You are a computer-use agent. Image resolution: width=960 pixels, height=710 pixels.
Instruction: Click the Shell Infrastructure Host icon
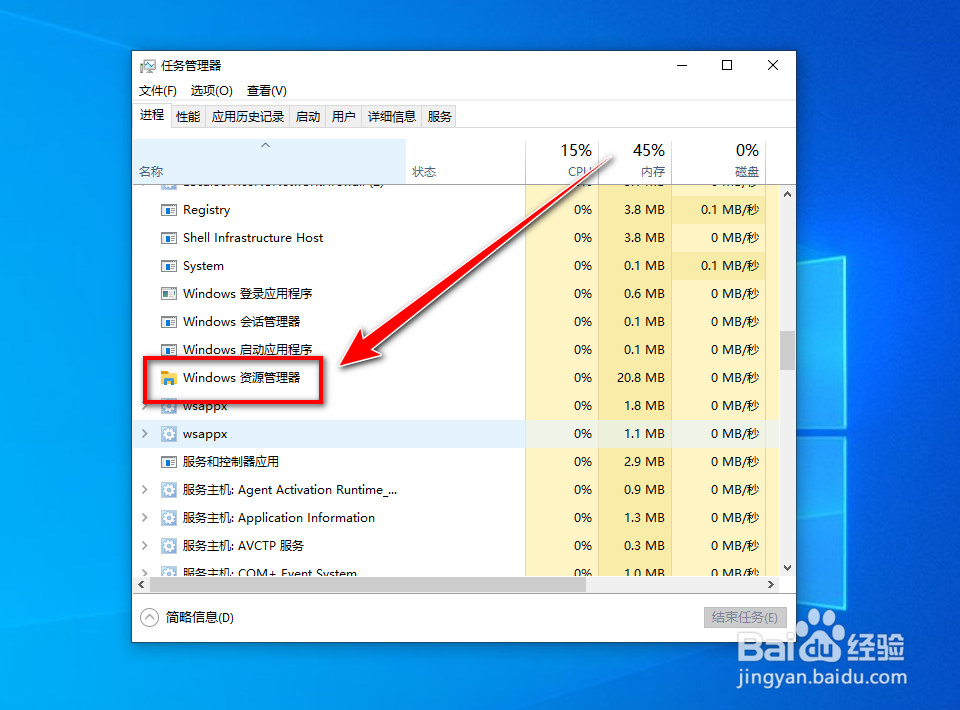point(167,237)
